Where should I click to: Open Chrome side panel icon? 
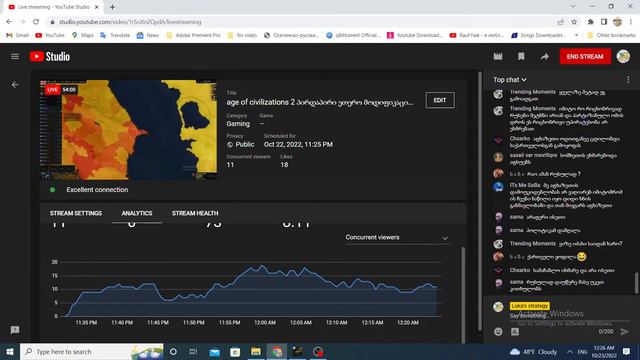click(x=604, y=22)
